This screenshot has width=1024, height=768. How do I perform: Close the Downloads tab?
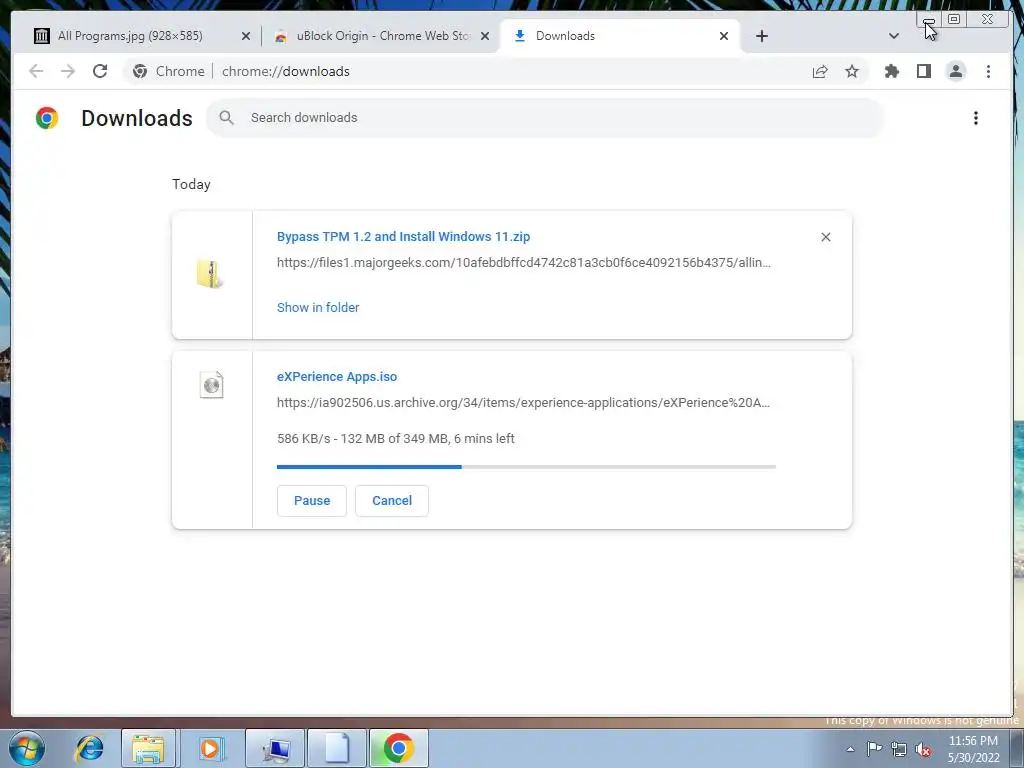724,36
